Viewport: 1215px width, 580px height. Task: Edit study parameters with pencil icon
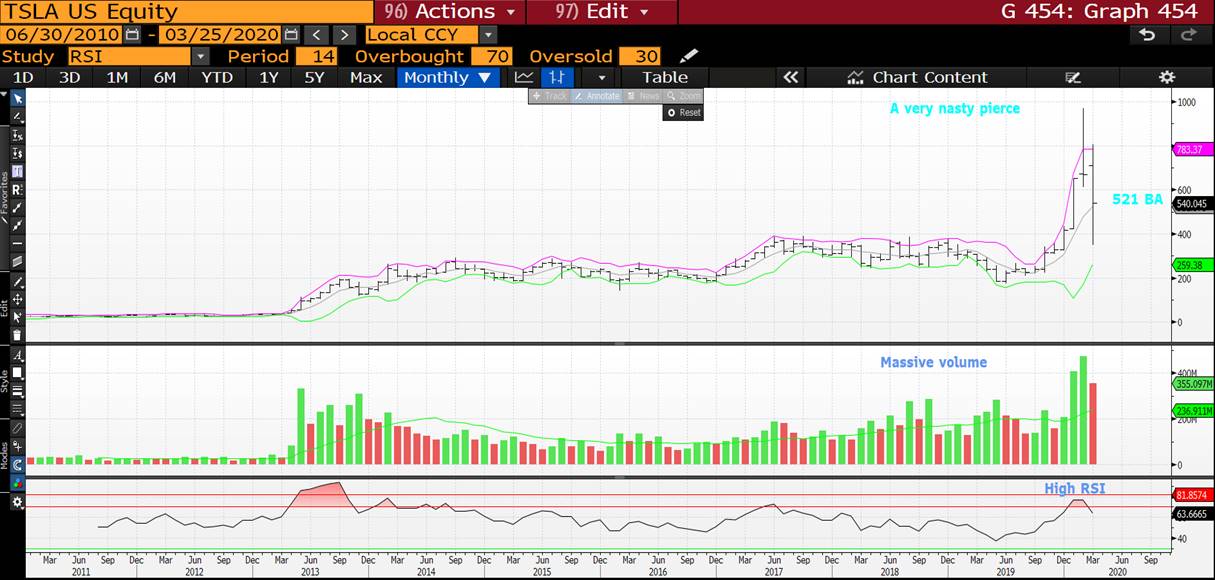[x=688, y=56]
